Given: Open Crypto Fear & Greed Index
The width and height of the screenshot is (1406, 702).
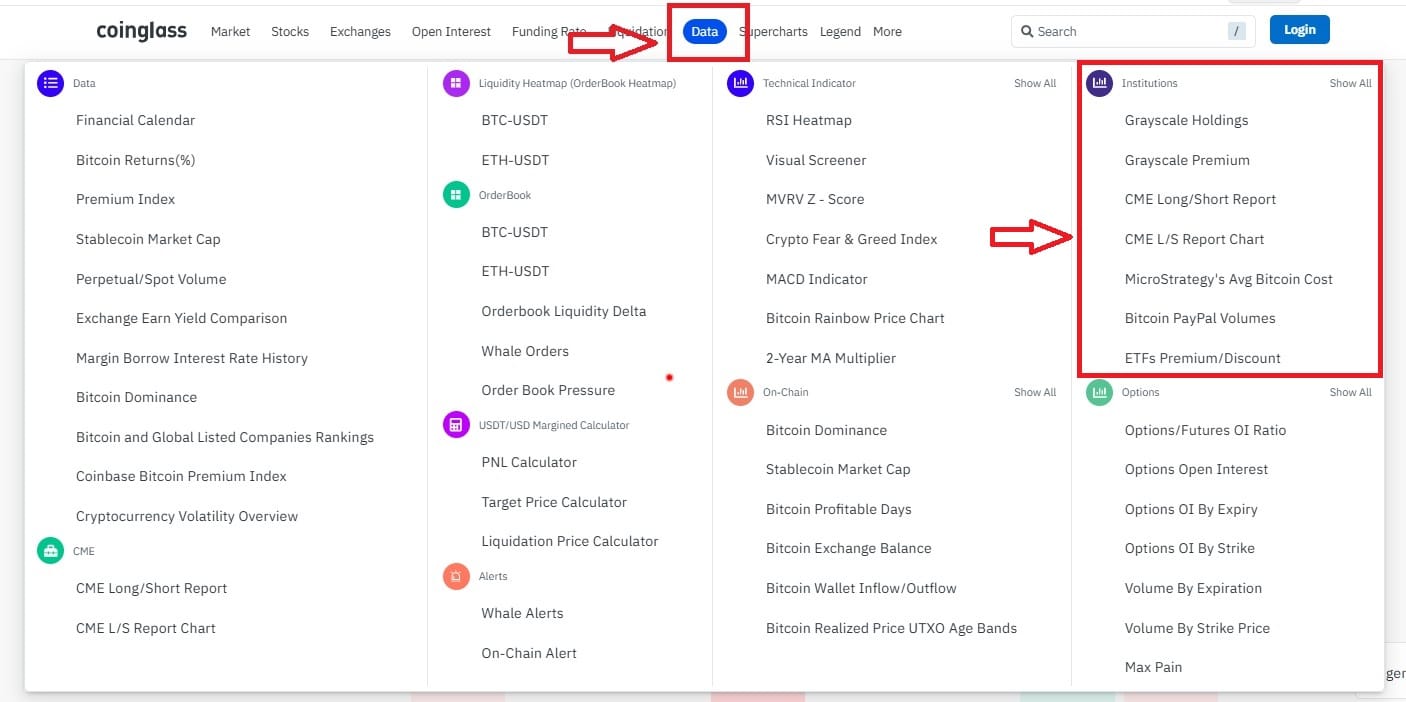Looking at the screenshot, I should tap(852, 239).
